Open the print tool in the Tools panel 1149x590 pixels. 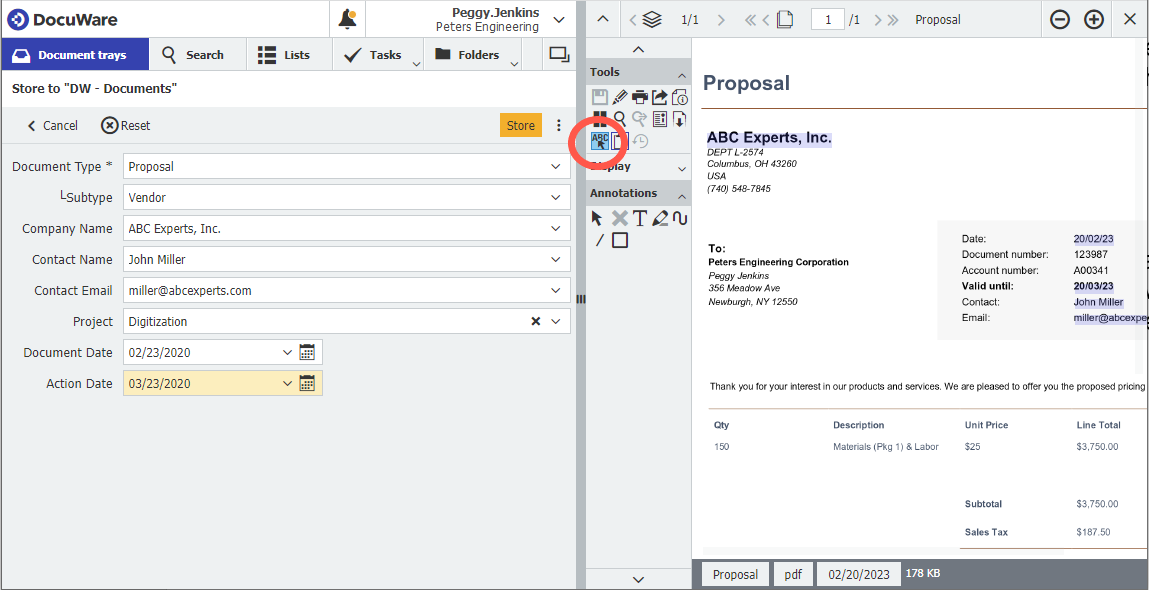pos(638,96)
